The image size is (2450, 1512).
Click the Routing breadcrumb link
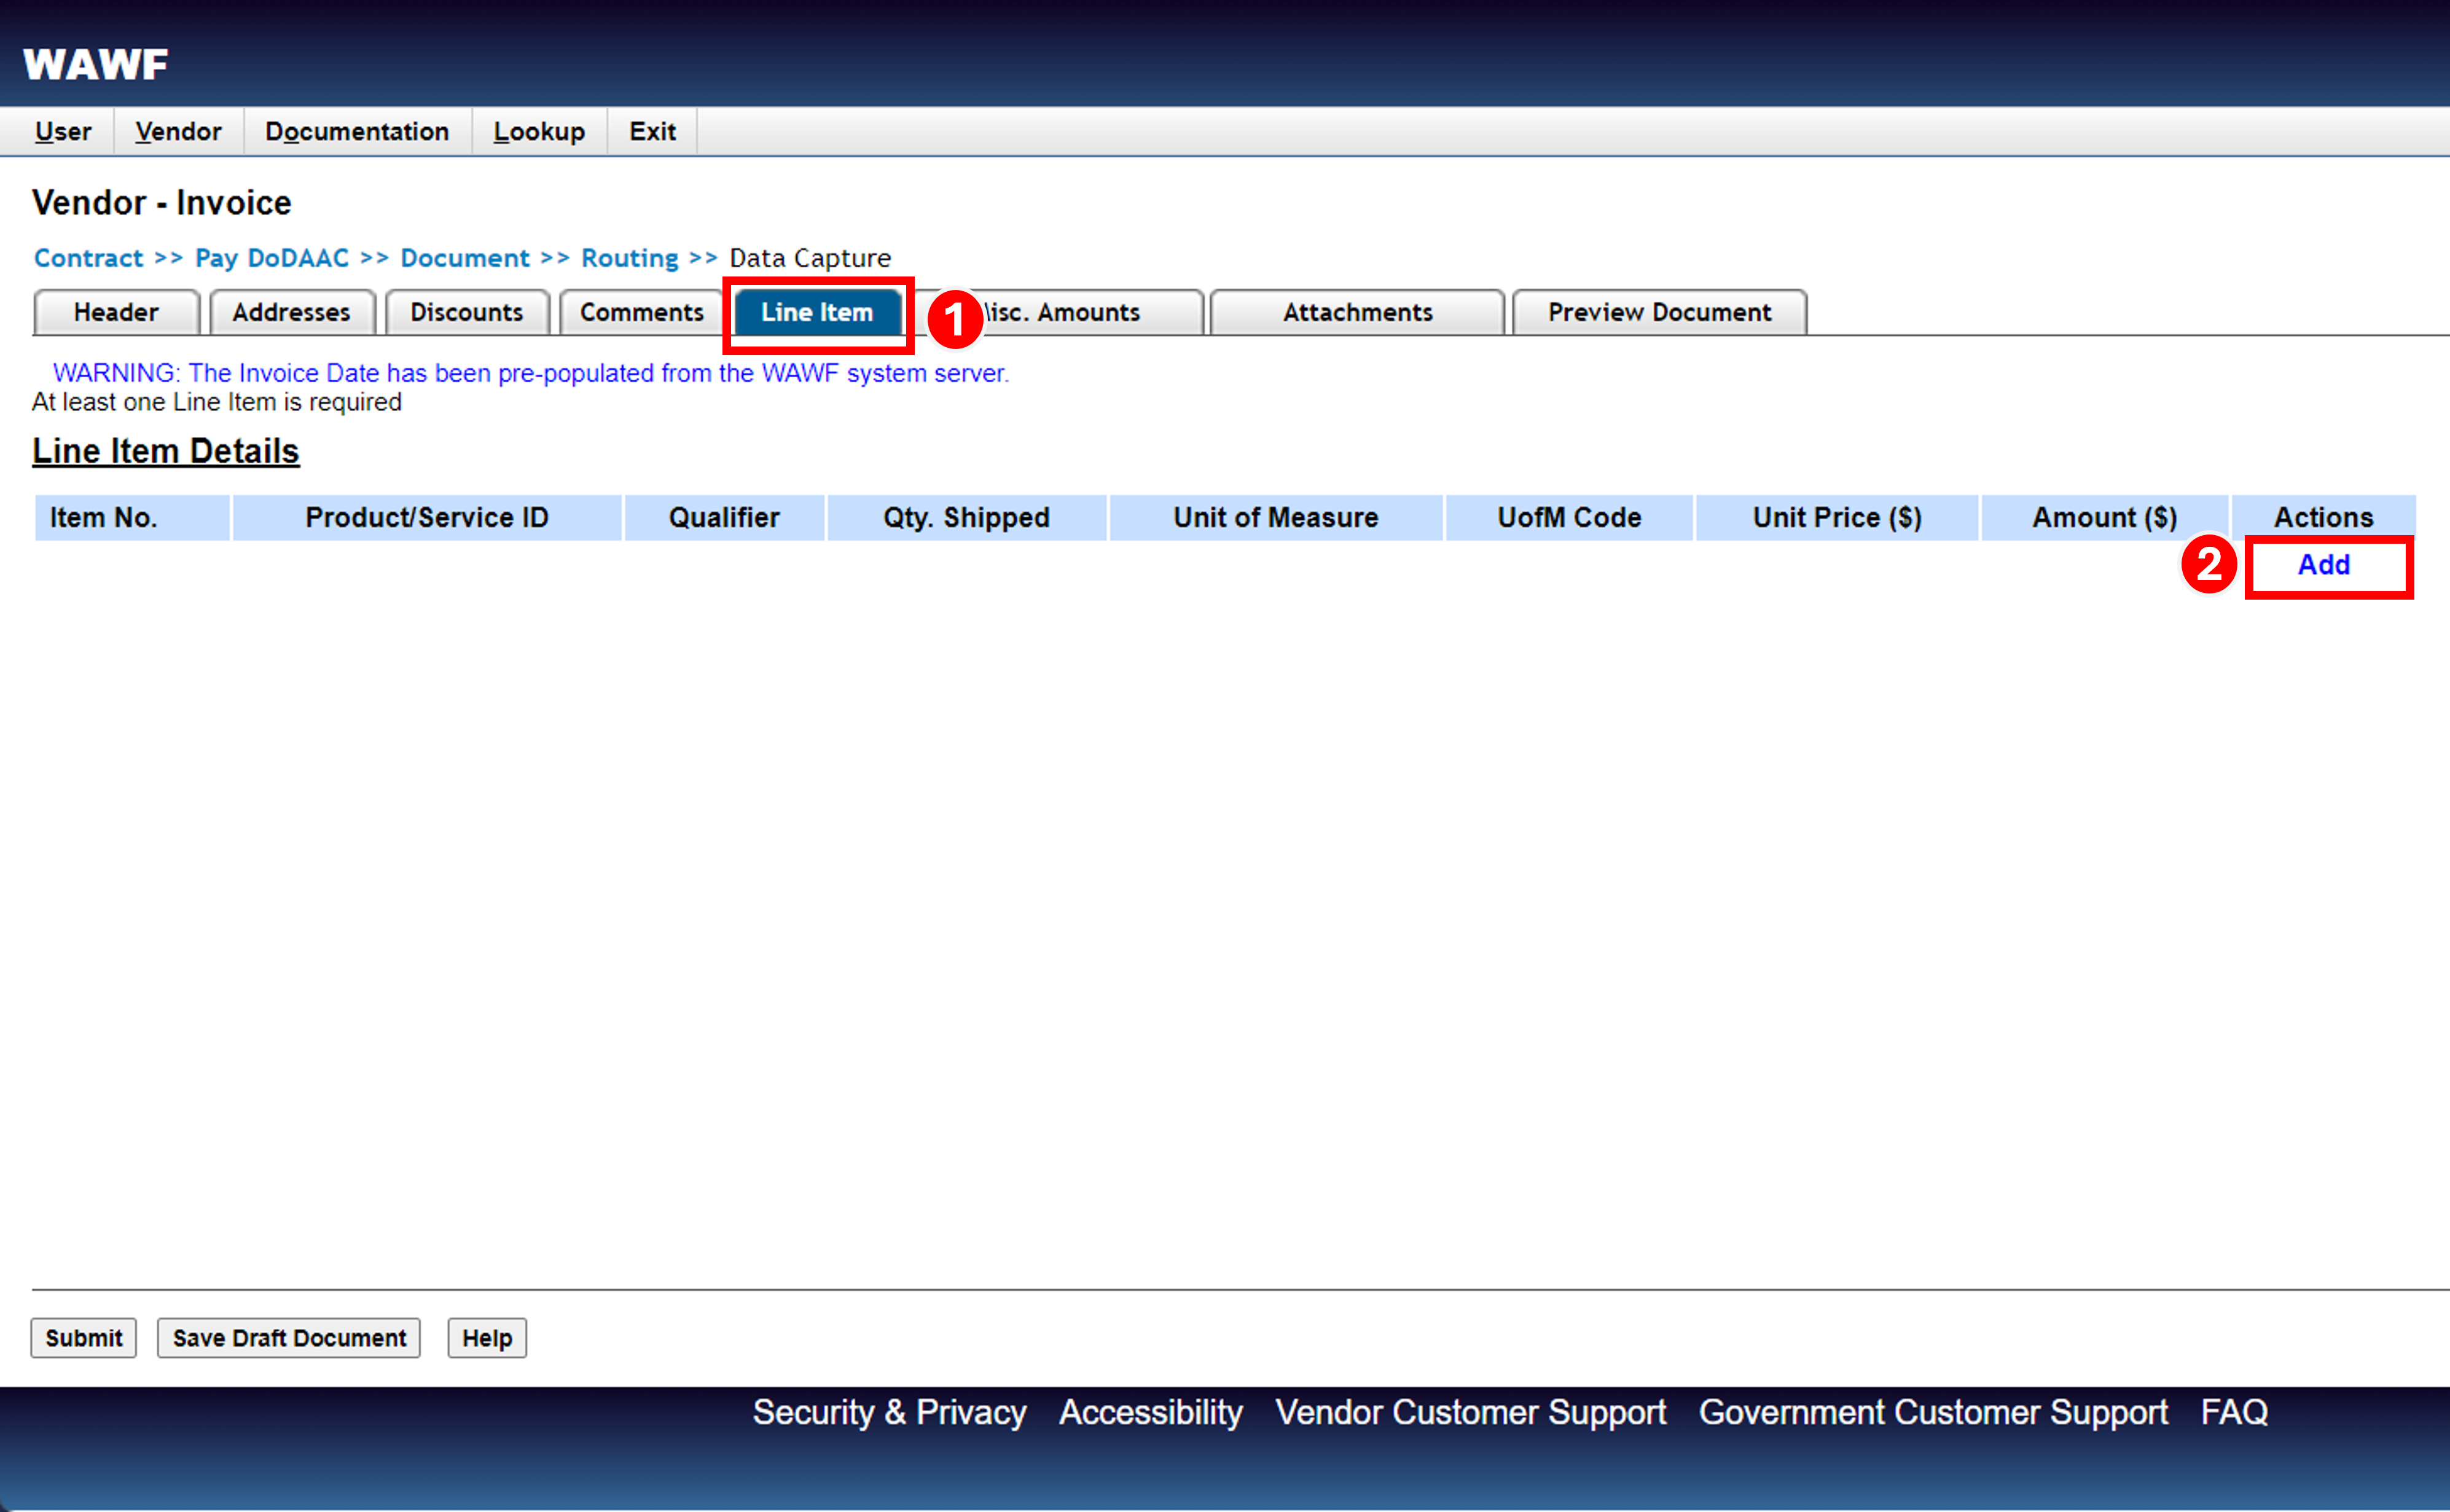point(630,257)
